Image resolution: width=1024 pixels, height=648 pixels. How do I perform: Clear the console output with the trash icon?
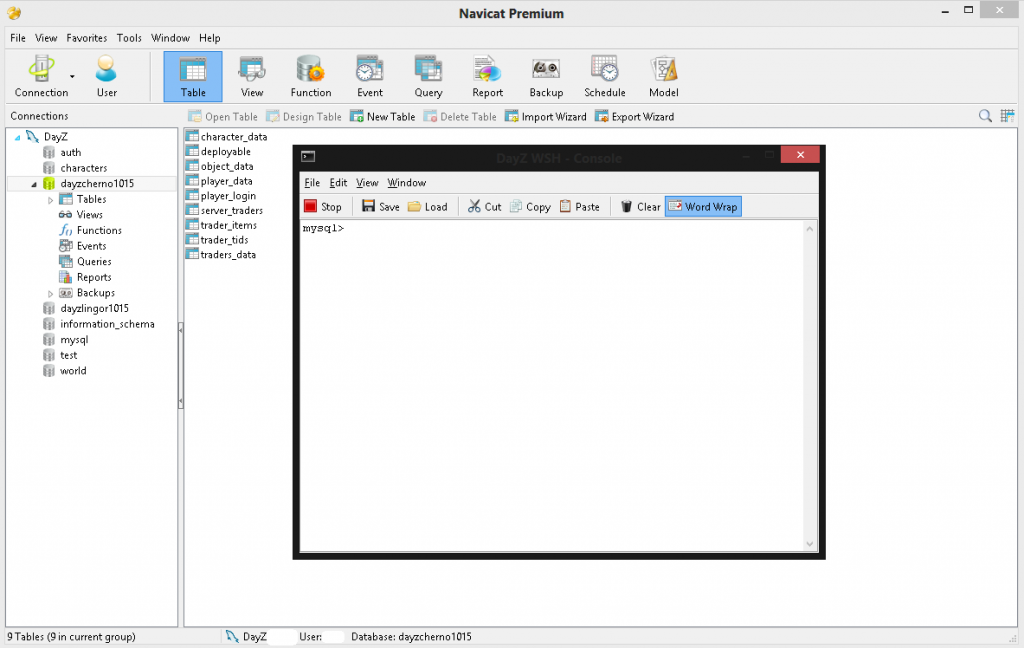pos(638,206)
